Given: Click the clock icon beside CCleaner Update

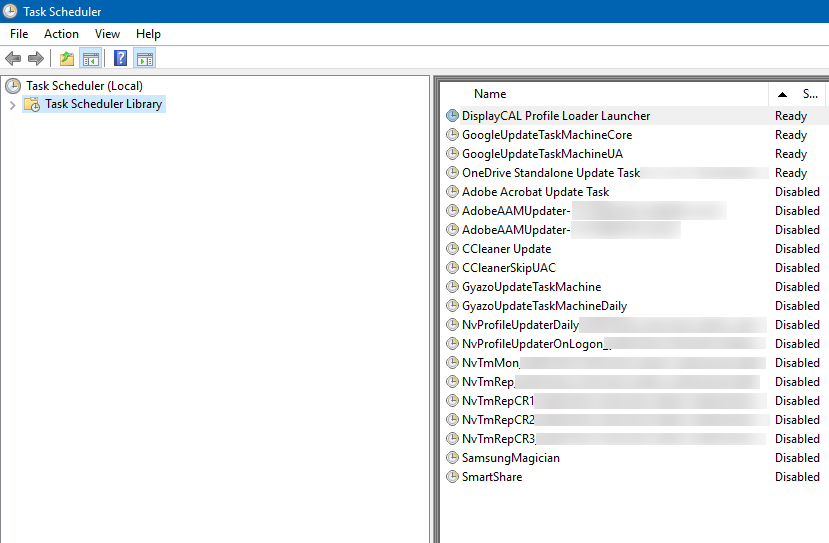Looking at the screenshot, I should tap(452, 249).
